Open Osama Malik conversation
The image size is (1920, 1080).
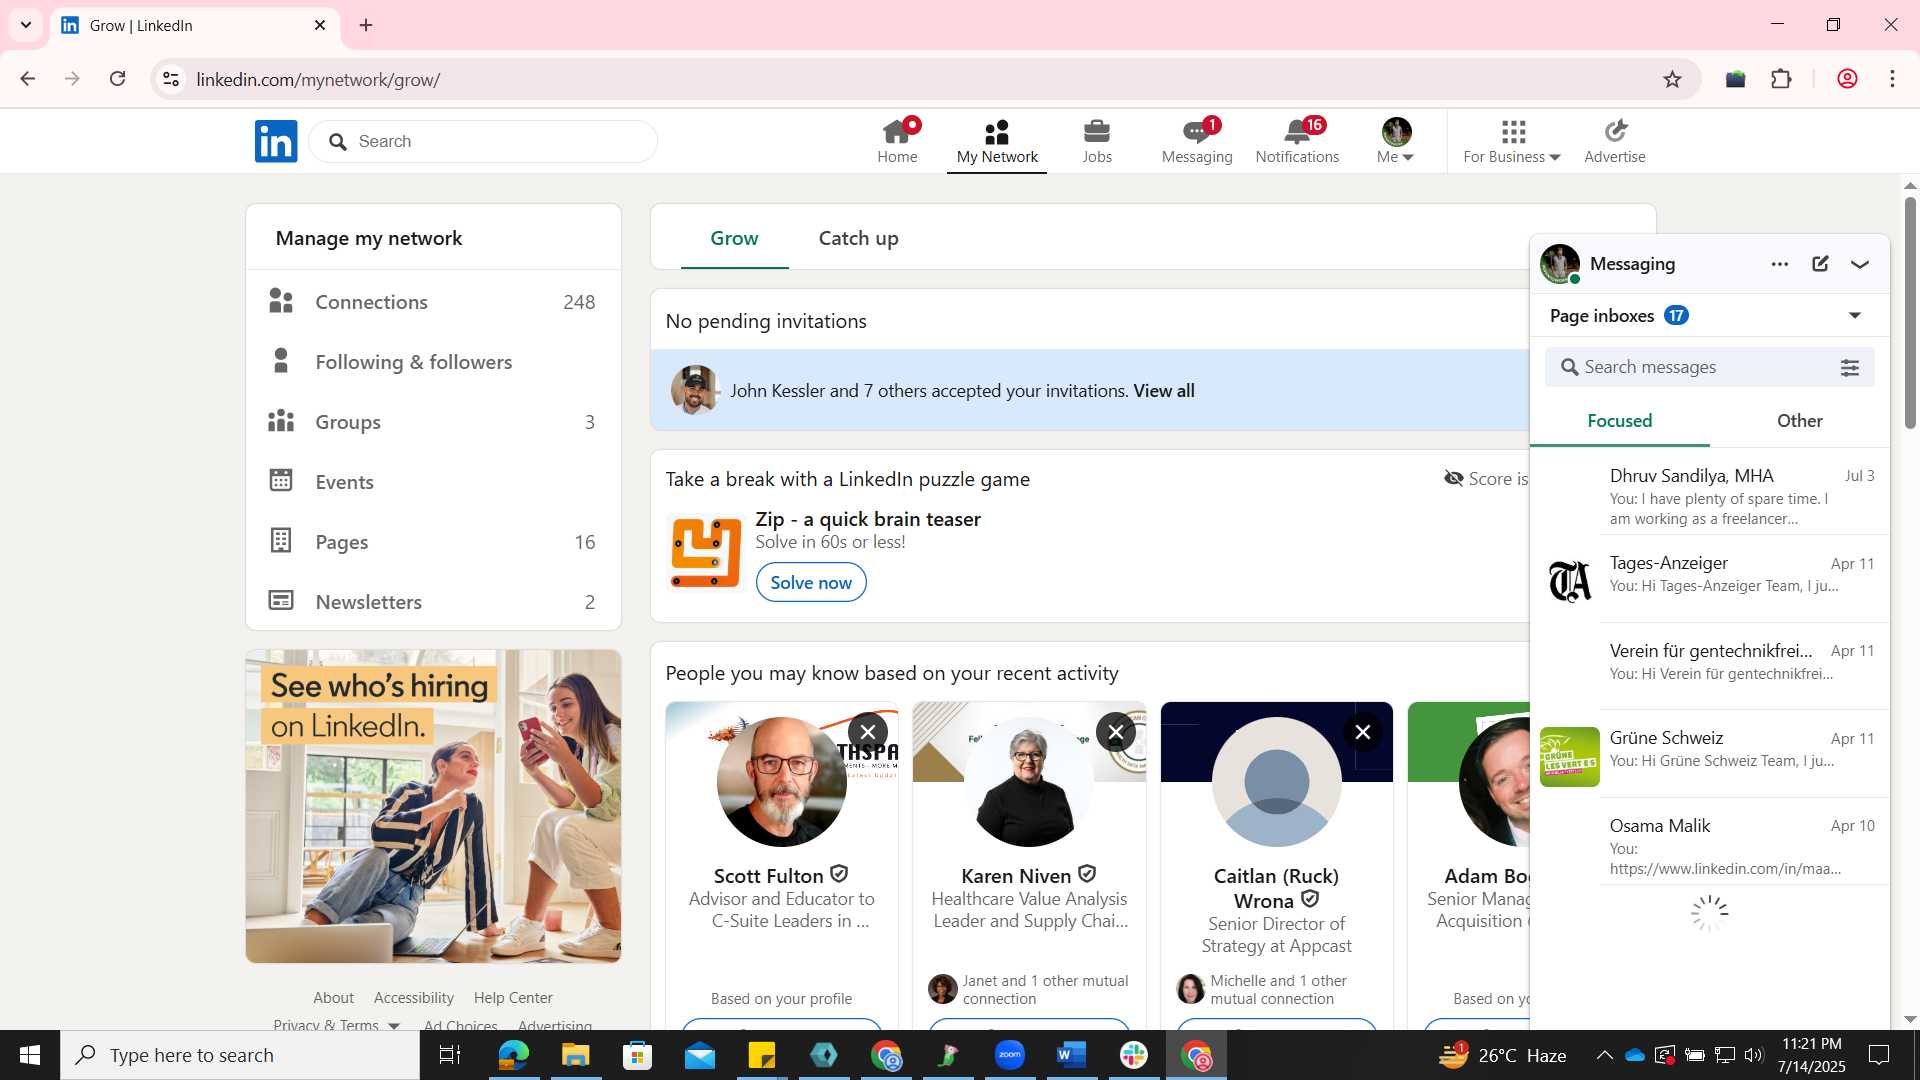tap(1710, 842)
